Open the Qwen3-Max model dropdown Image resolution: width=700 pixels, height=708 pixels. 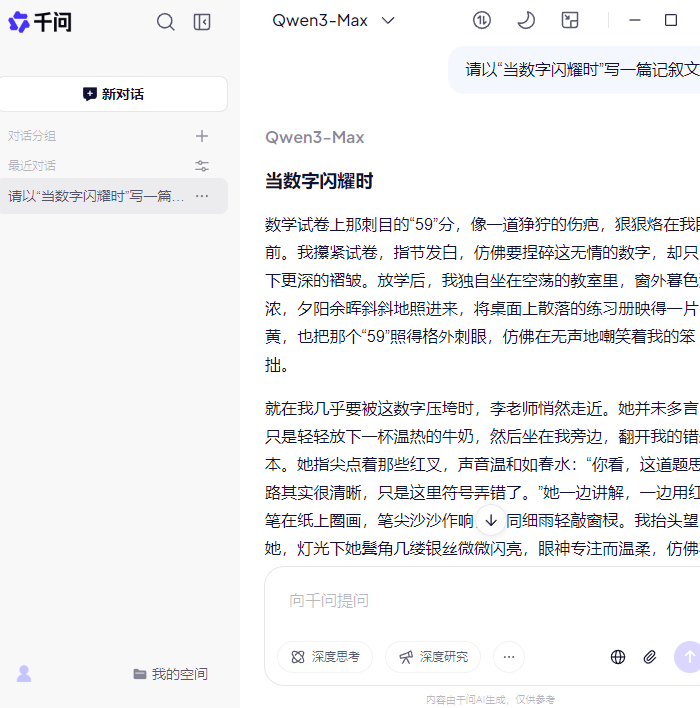[333, 20]
